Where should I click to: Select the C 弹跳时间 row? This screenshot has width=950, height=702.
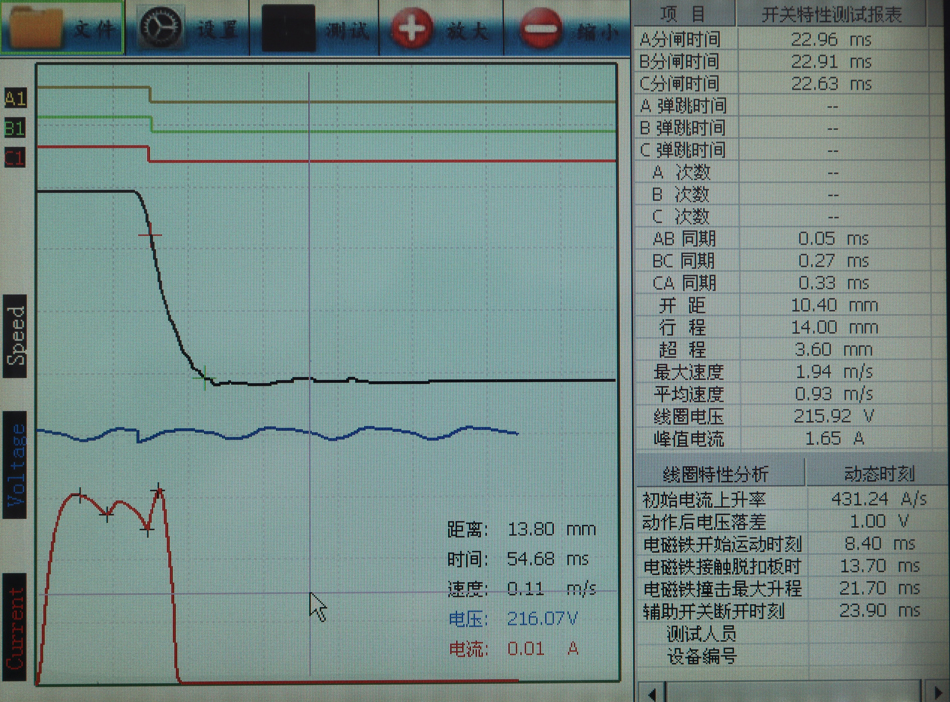pyautogui.click(x=782, y=150)
